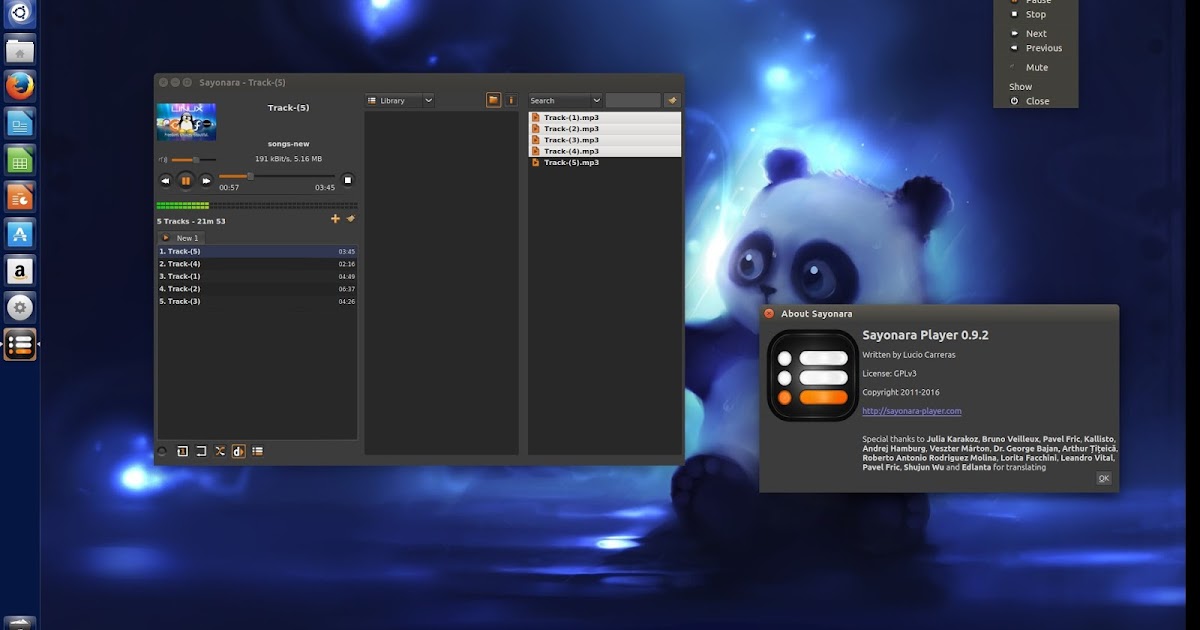Open the sayonara-player.com link

coord(912,411)
